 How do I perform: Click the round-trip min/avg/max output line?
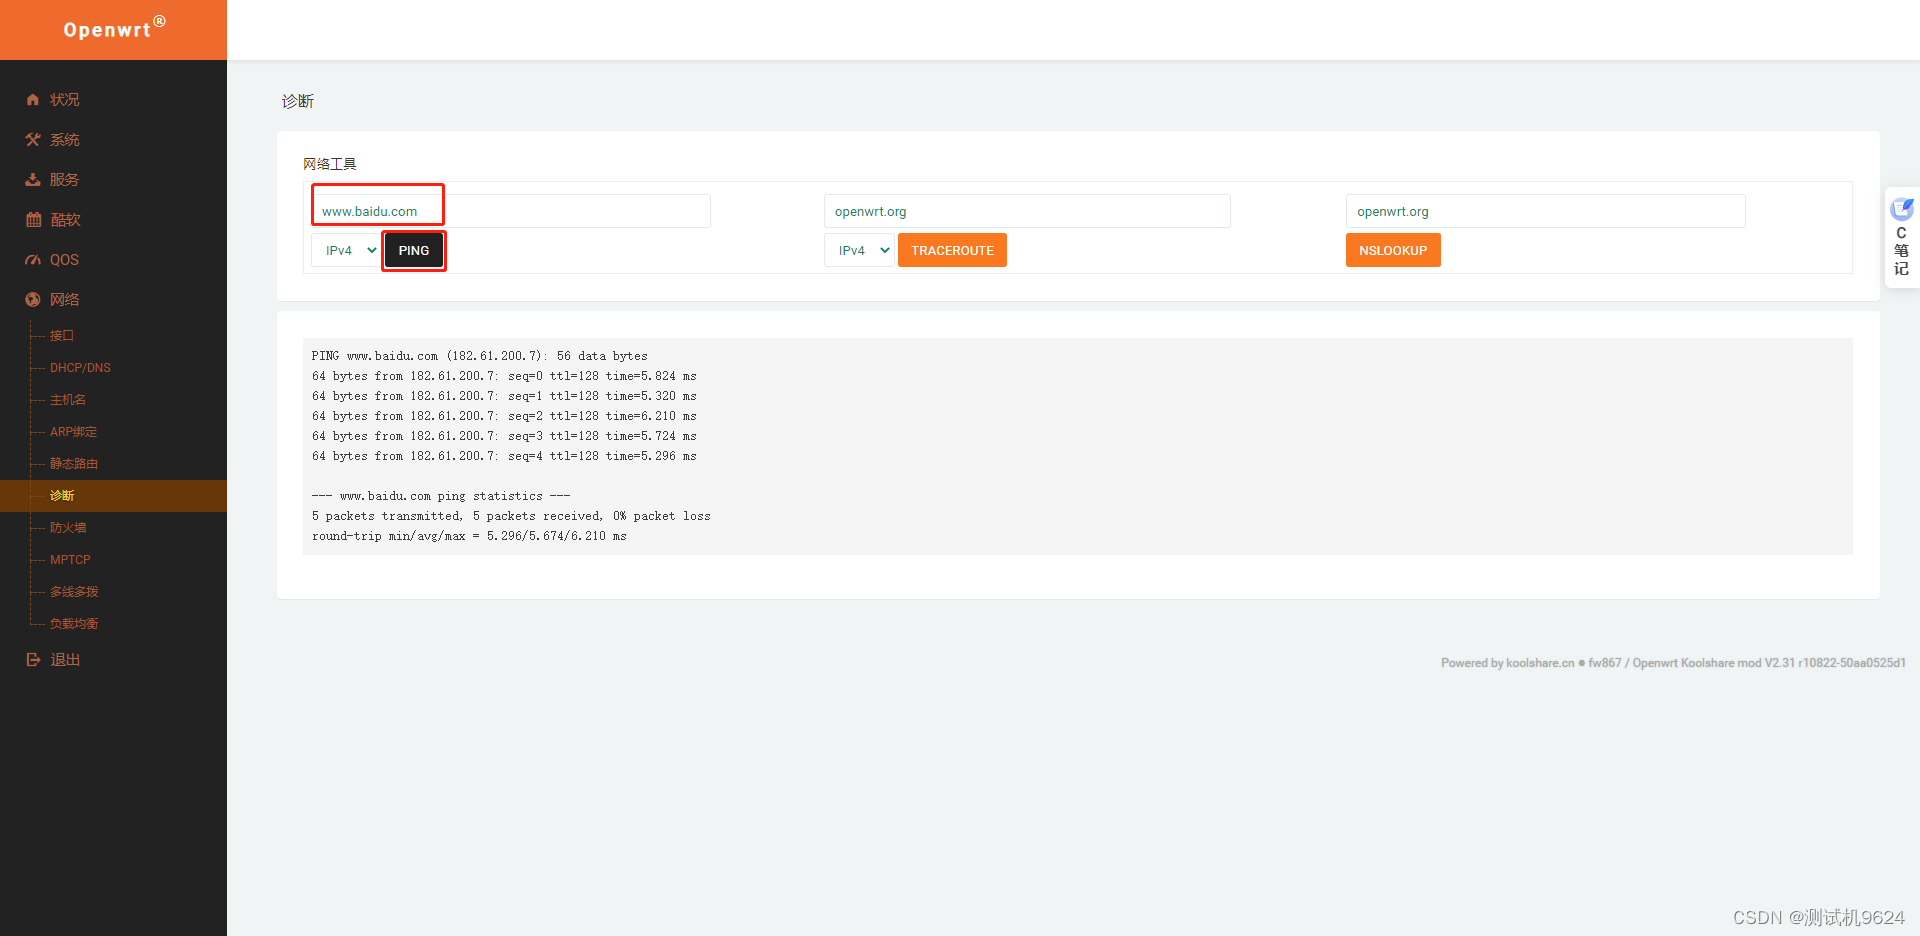(x=469, y=536)
